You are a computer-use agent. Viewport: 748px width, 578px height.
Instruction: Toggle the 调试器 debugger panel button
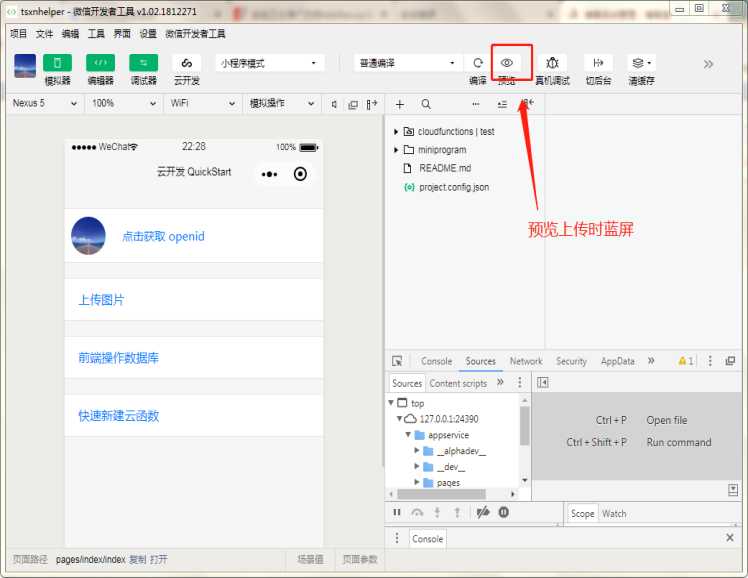pos(143,63)
